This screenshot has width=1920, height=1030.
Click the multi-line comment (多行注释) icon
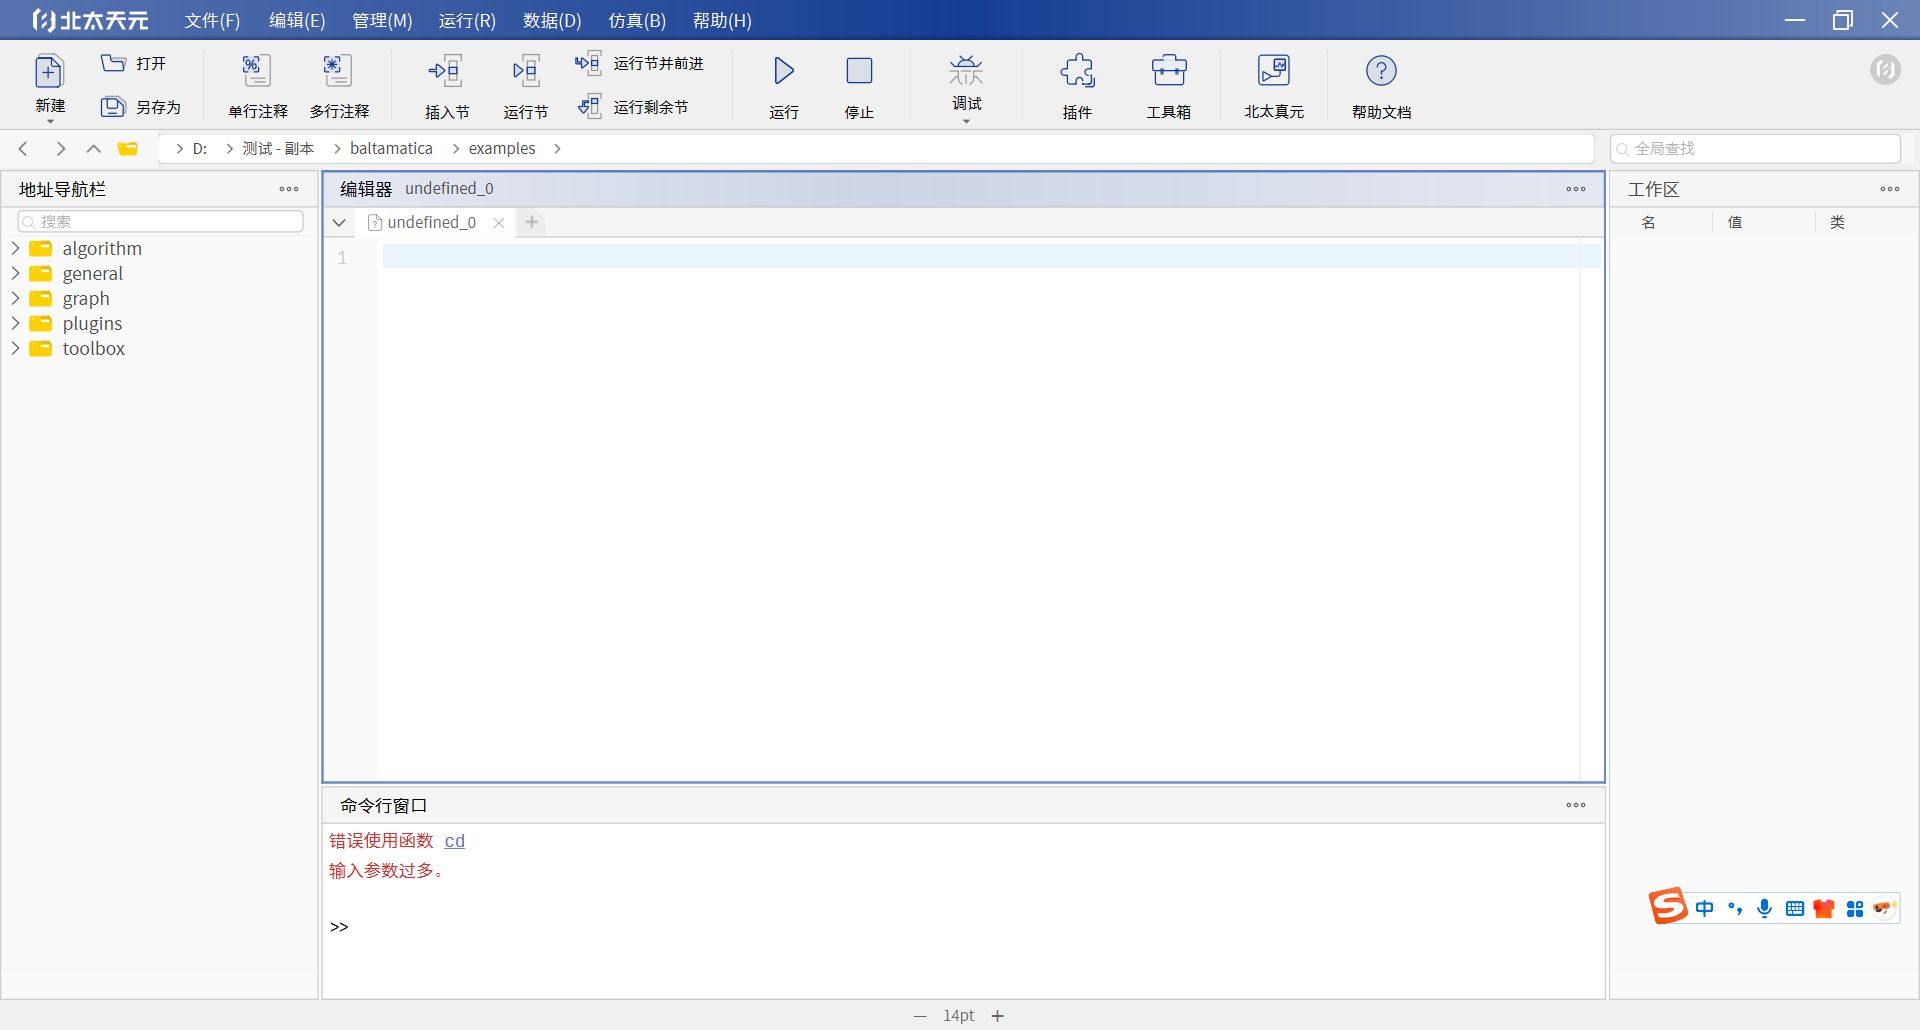point(339,71)
